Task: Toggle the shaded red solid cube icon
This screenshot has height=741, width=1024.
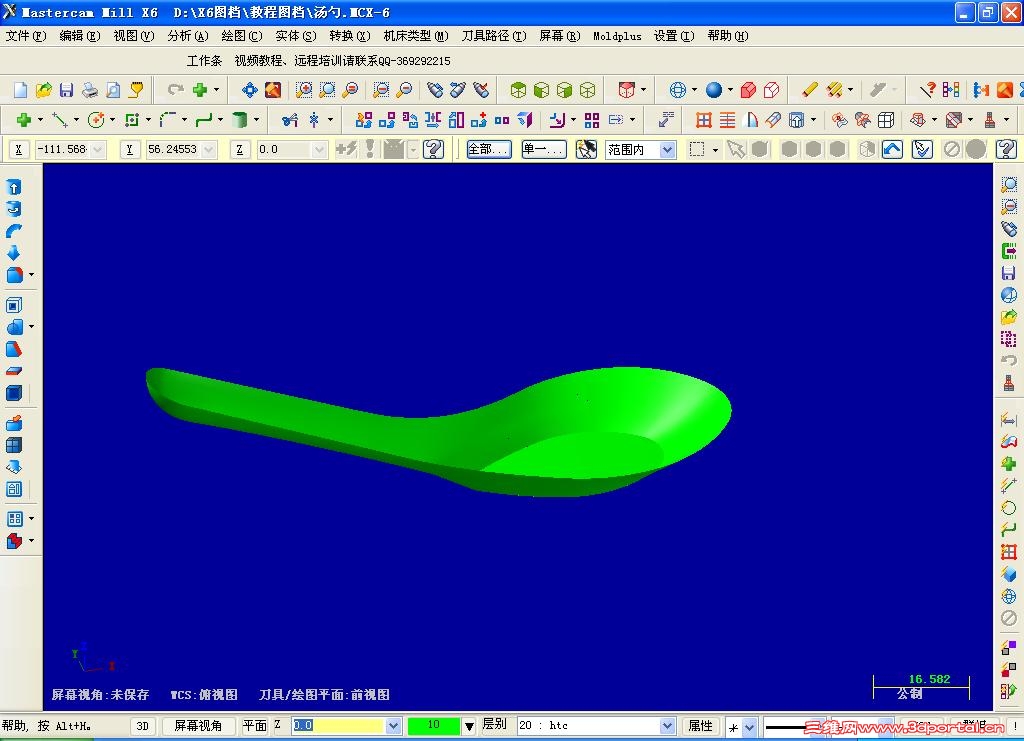Action: click(748, 90)
